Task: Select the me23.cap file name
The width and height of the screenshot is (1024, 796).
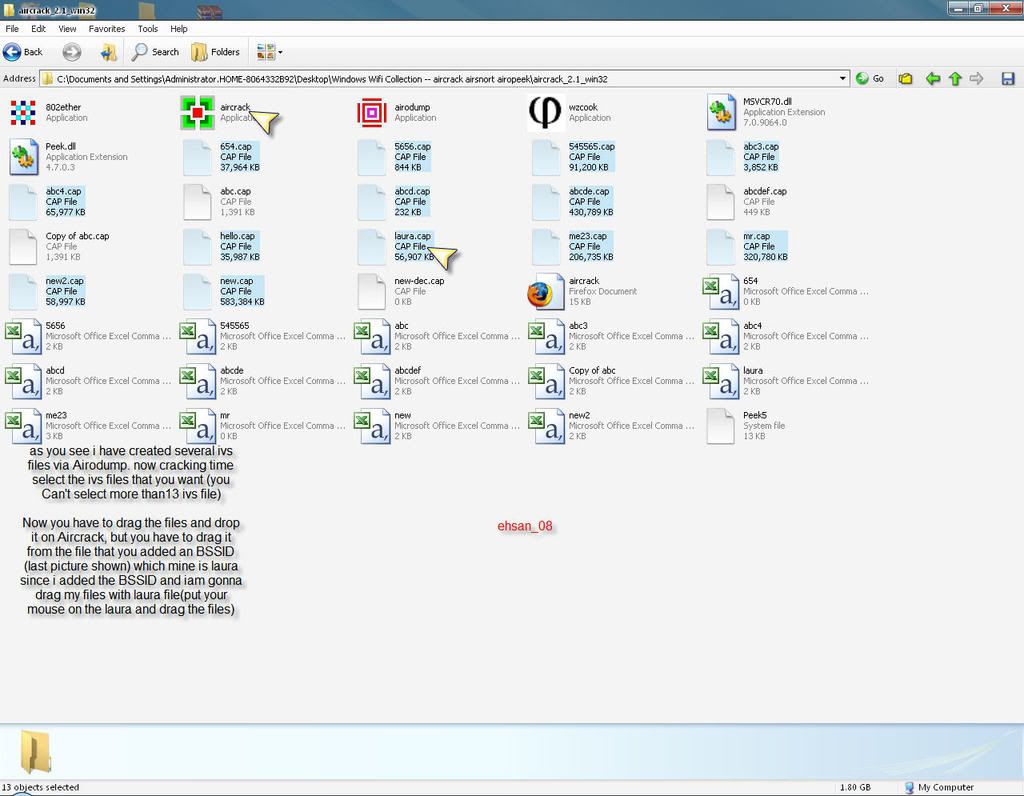Action: click(588, 236)
